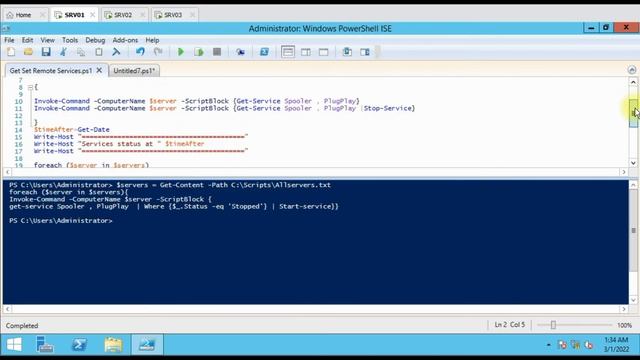Start PowerShell.exe console icon

click(x=264, y=52)
